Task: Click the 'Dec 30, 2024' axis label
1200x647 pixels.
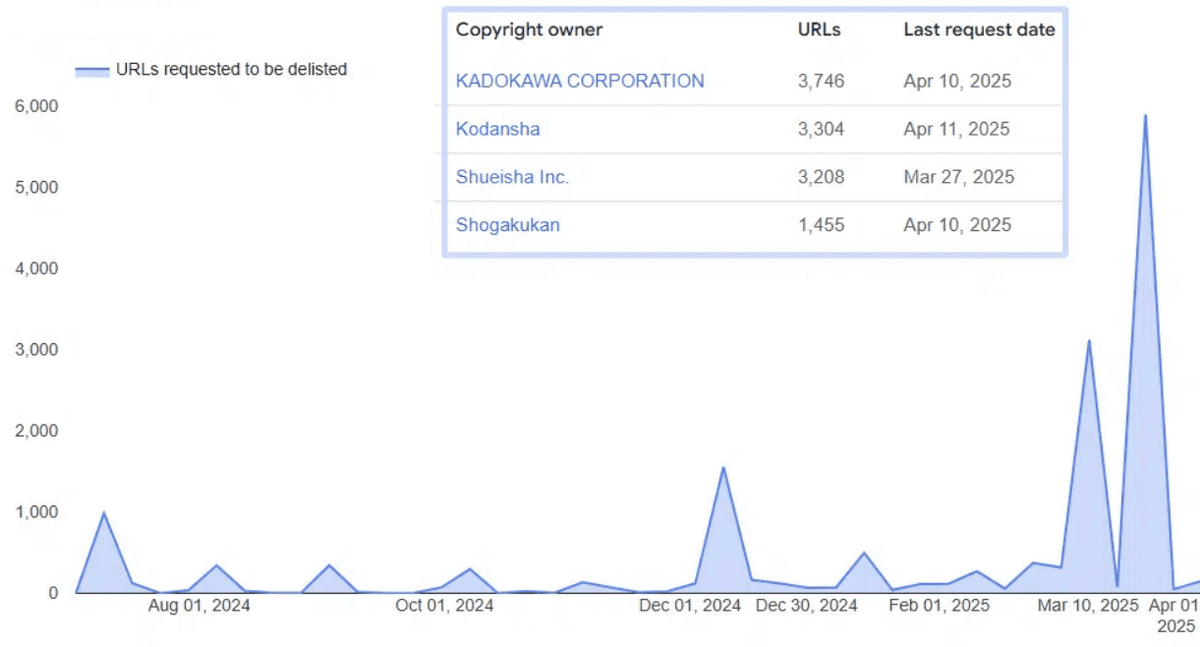Action: 806,606
